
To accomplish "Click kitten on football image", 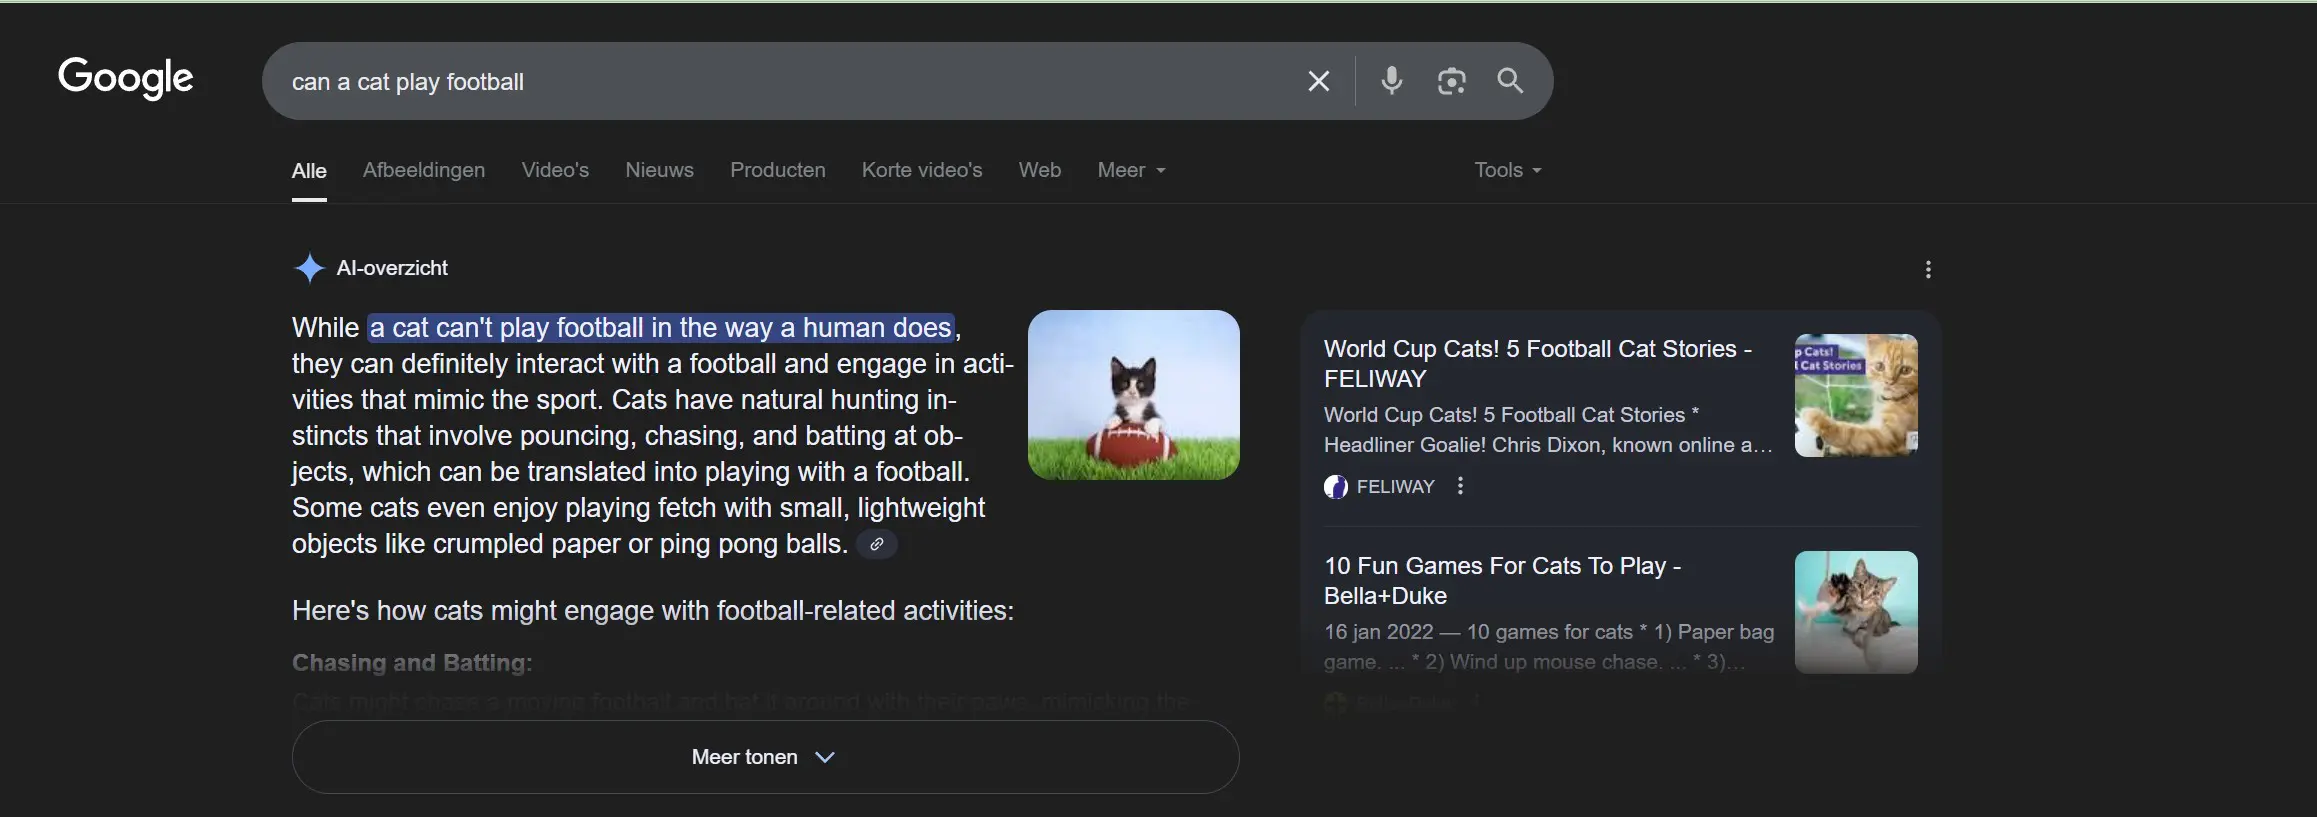I will (1134, 395).
